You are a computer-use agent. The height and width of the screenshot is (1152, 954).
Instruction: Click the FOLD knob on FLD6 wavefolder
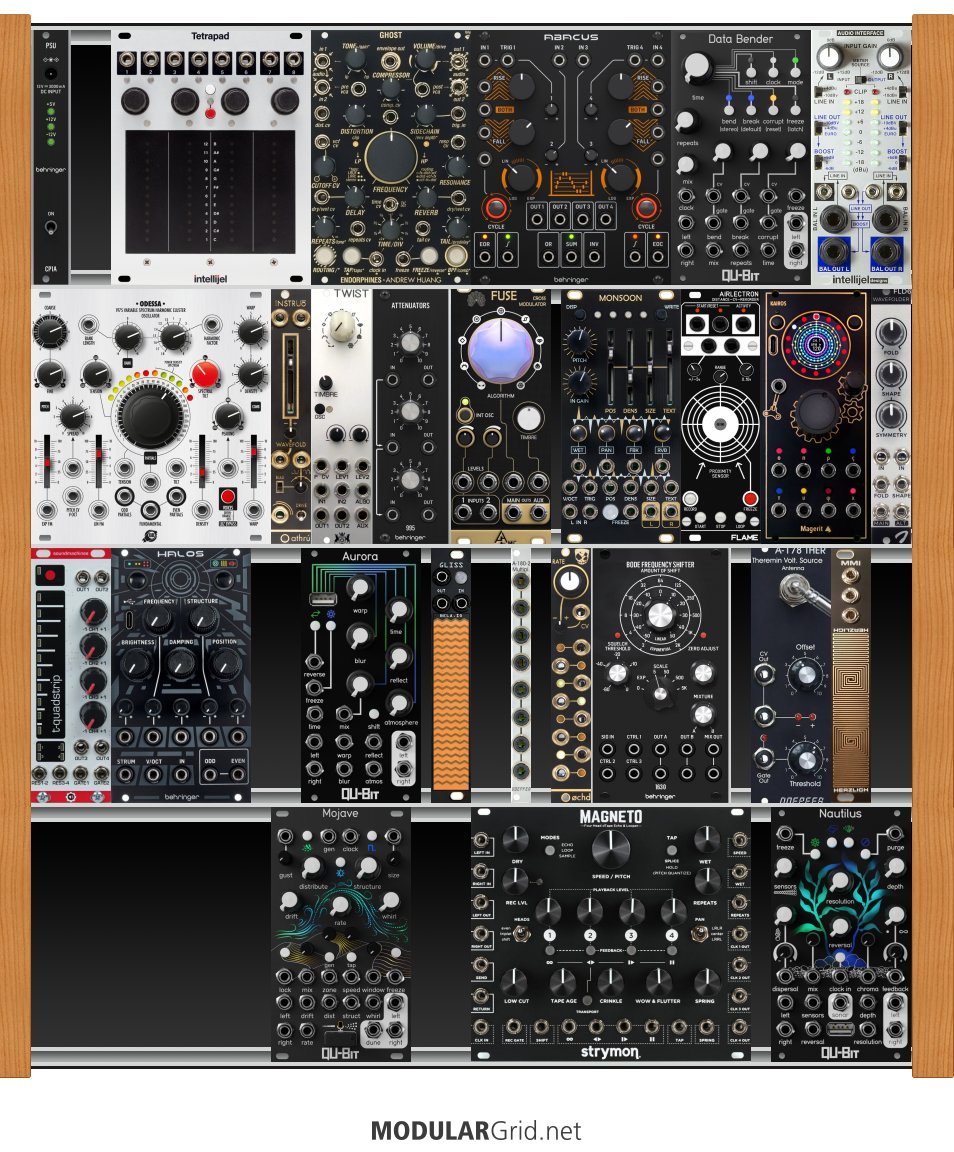pyautogui.click(x=891, y=332)
